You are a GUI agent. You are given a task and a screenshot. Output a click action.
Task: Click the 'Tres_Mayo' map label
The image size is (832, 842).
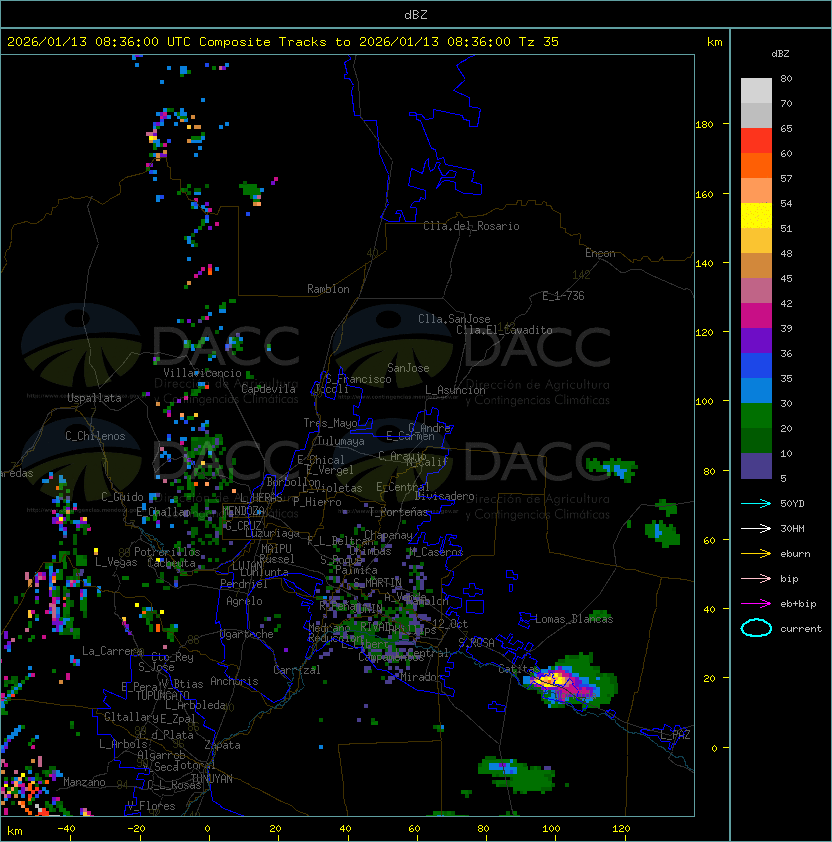[x=330, y=423]
